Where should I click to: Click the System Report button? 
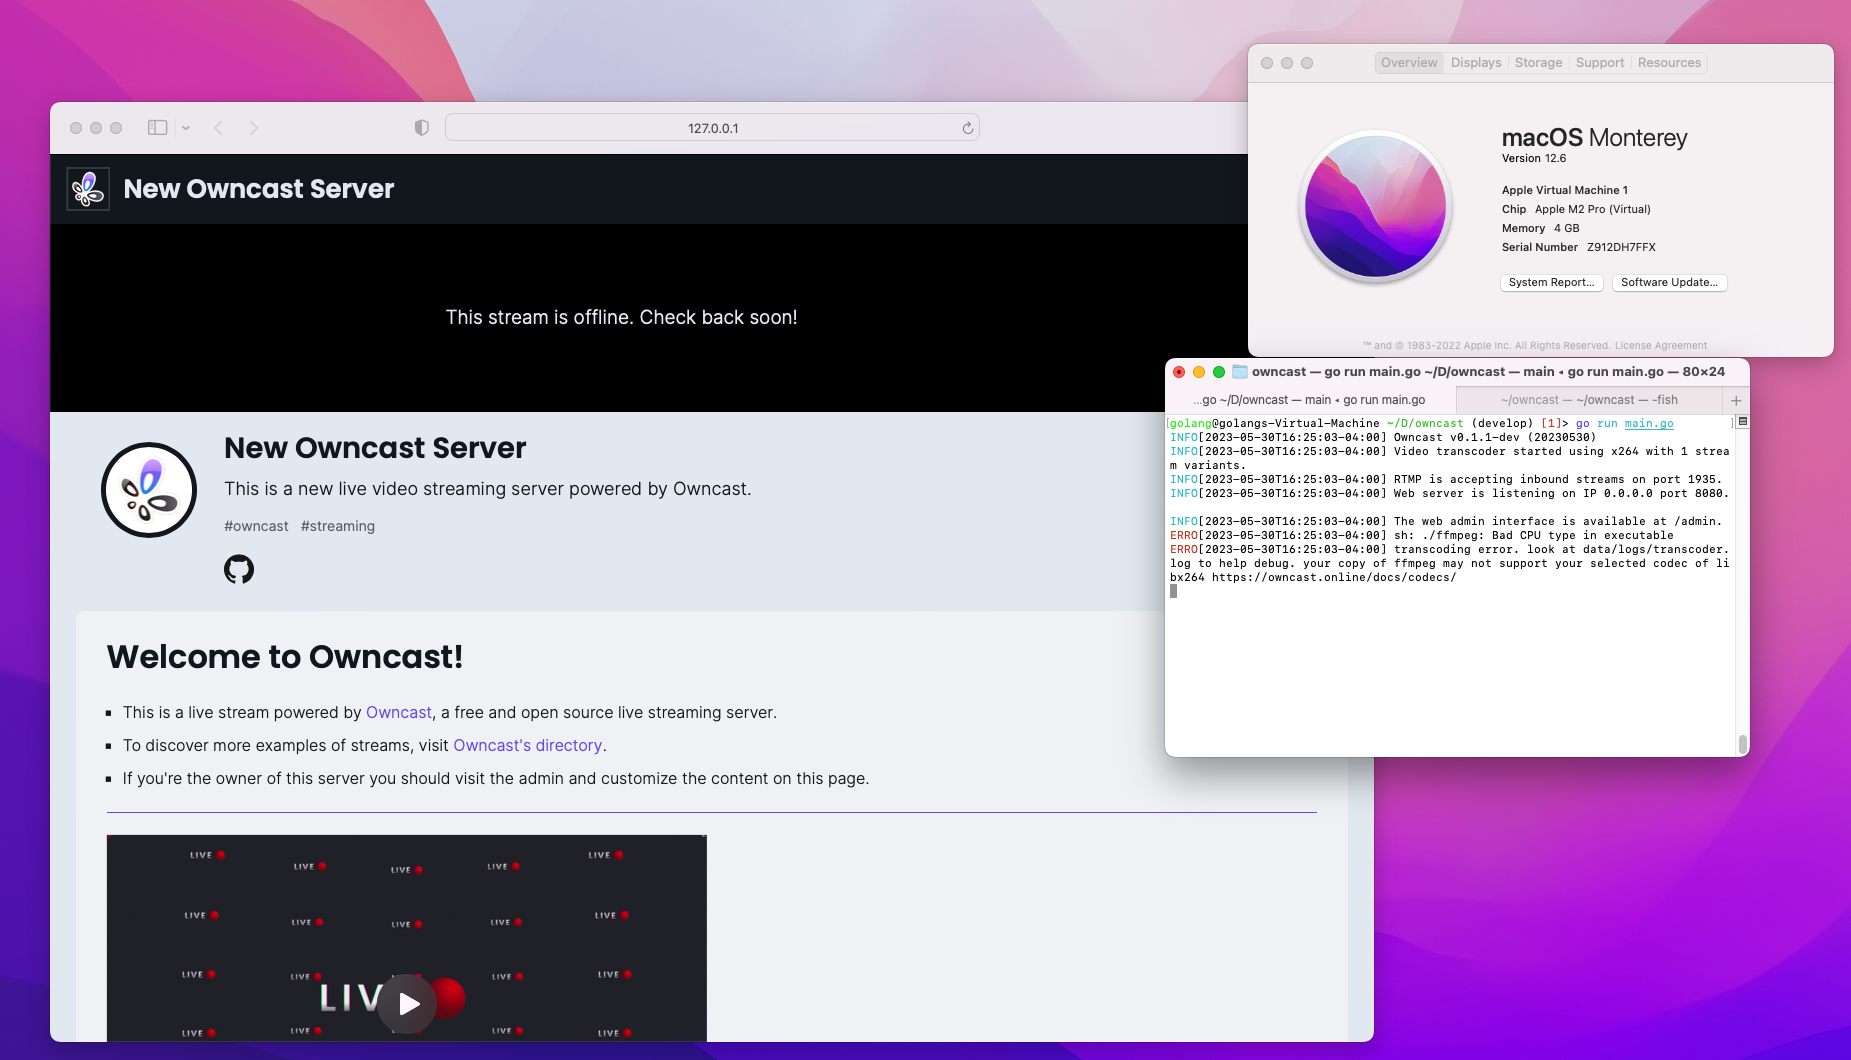pyautogui.click(x=1551, y=282)
